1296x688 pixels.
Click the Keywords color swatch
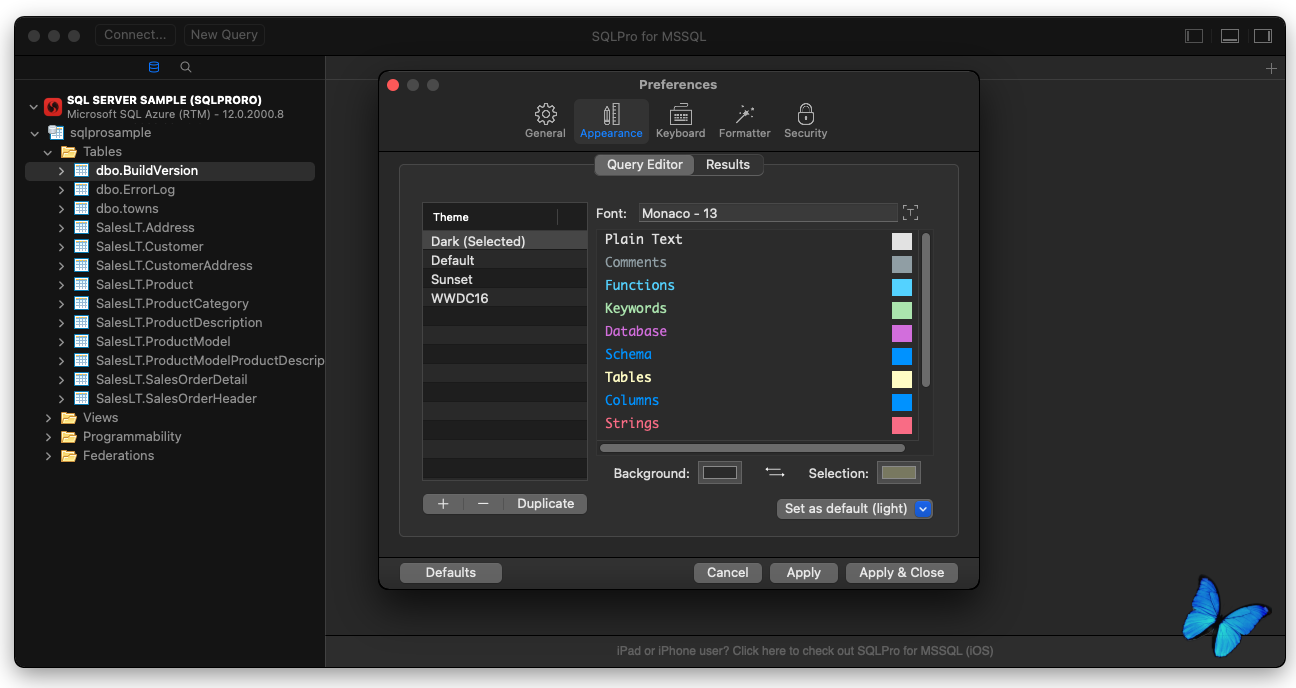tap(902, 310)
